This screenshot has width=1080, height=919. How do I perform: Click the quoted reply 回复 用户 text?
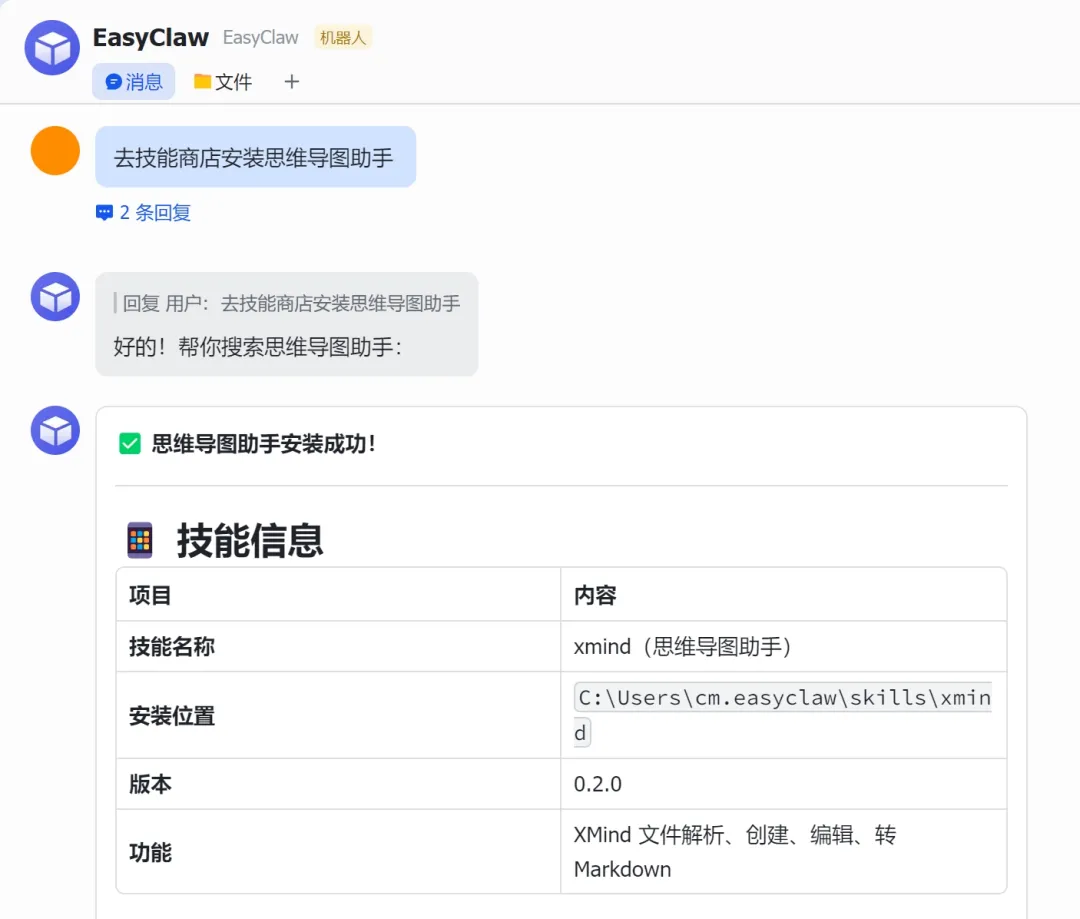pos(290,303)
